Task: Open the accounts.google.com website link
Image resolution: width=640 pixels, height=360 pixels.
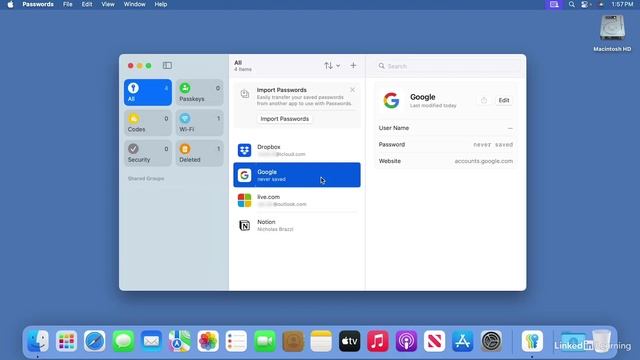Action: [x=484, y=161]
